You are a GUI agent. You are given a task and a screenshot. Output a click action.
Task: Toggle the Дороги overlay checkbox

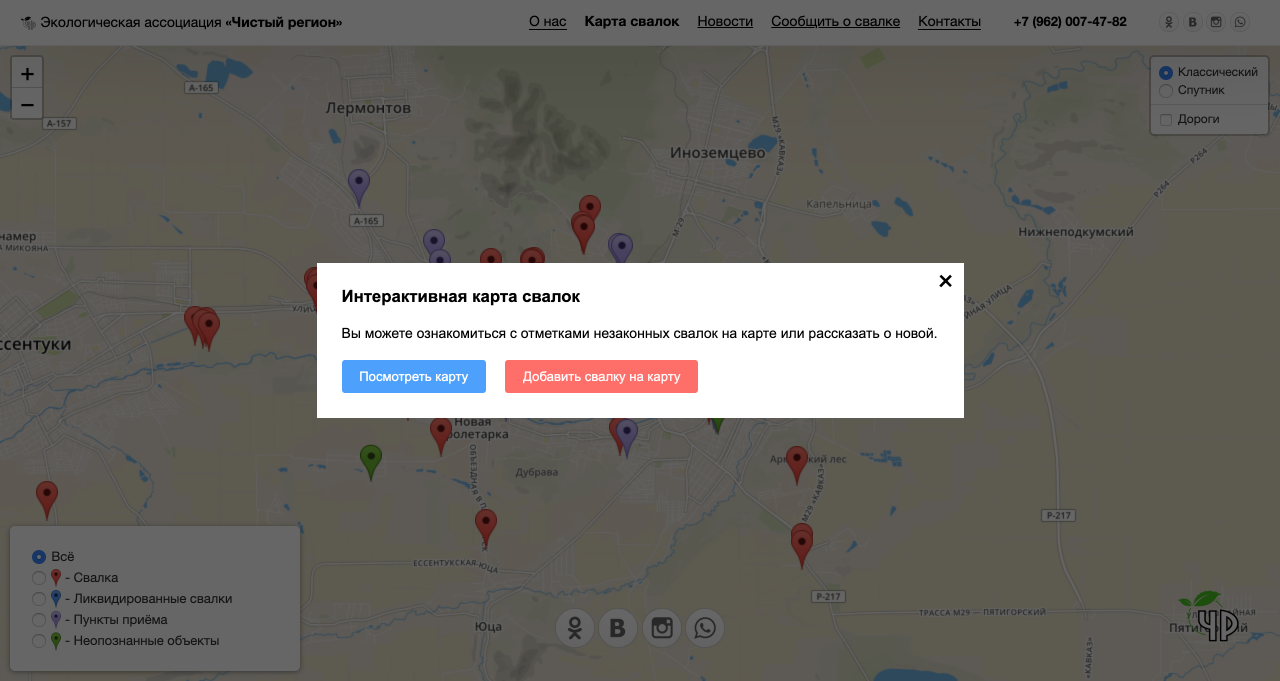(x=1166, y=120)
